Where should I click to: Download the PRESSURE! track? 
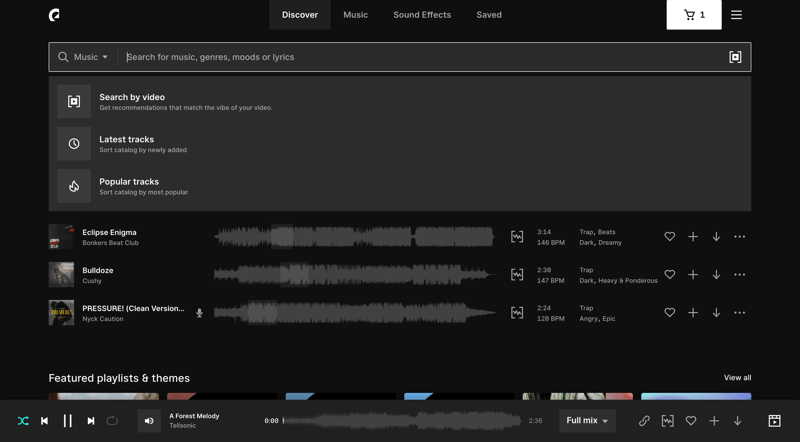pyautogui.click(x=716, y=313)
